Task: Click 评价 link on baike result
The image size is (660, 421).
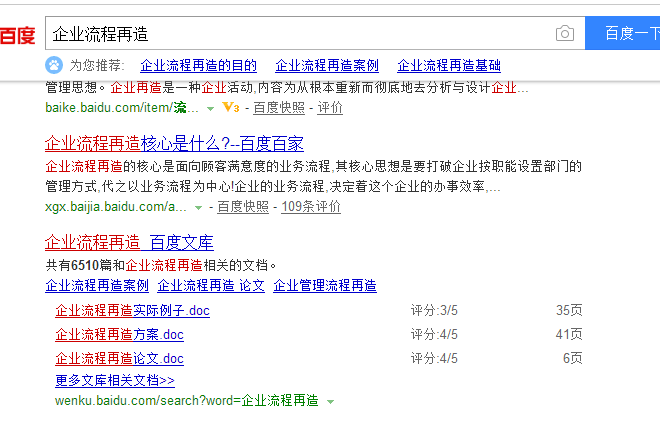Action: click(330, 108)
